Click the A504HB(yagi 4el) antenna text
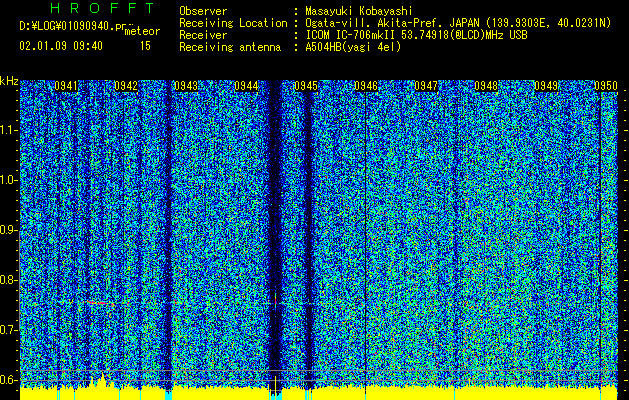Screen dimensions: 629x400 coord(353,47)
